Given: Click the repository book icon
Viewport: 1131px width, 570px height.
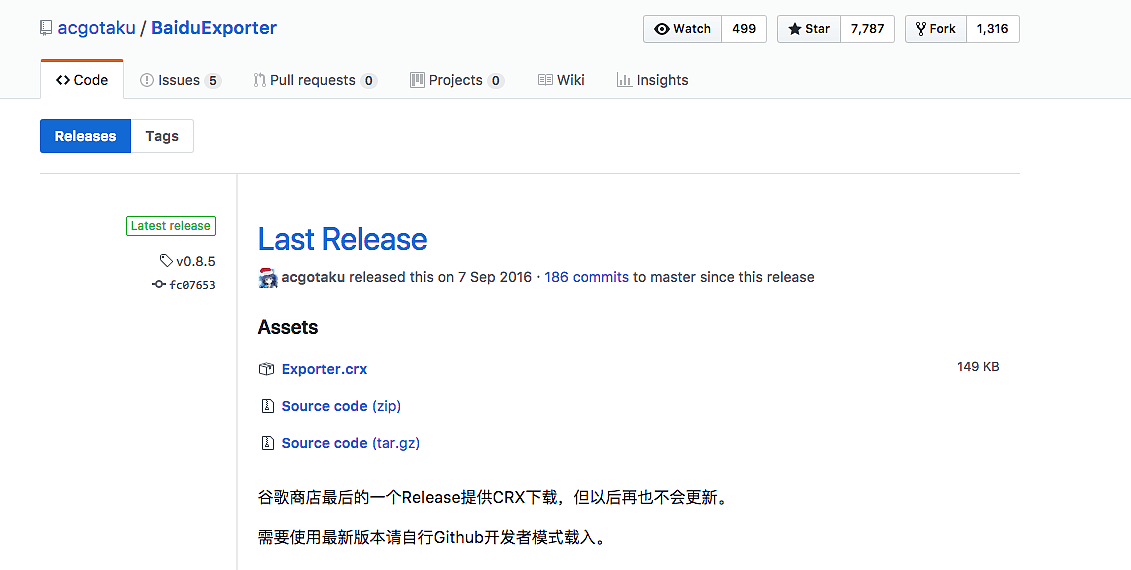Looking at the screenshot, I should pyautogui.click(x=46, y=29).
